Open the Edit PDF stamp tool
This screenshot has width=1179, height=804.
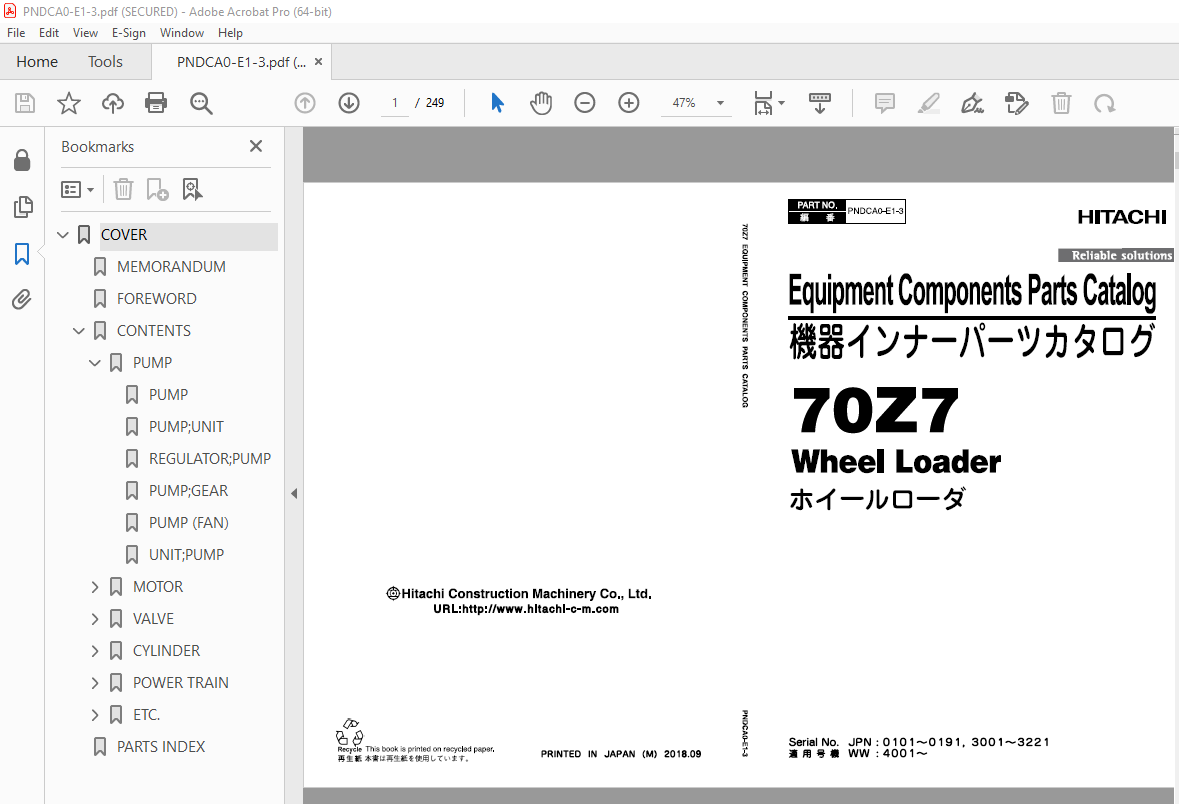point(1017,103)
